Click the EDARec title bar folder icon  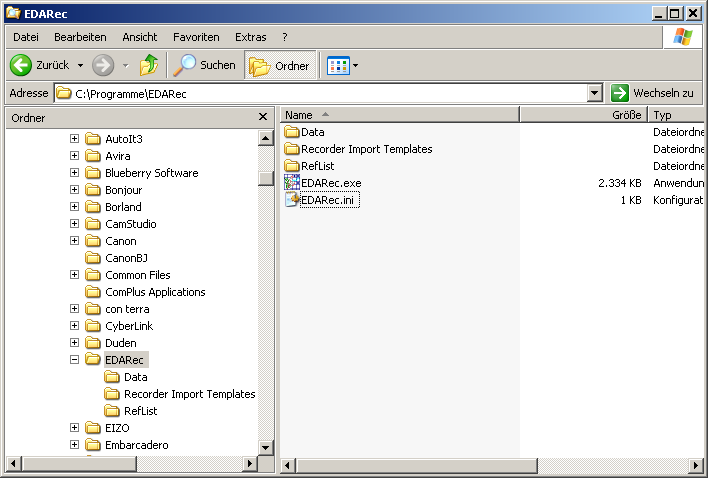(x=13, y=13)
